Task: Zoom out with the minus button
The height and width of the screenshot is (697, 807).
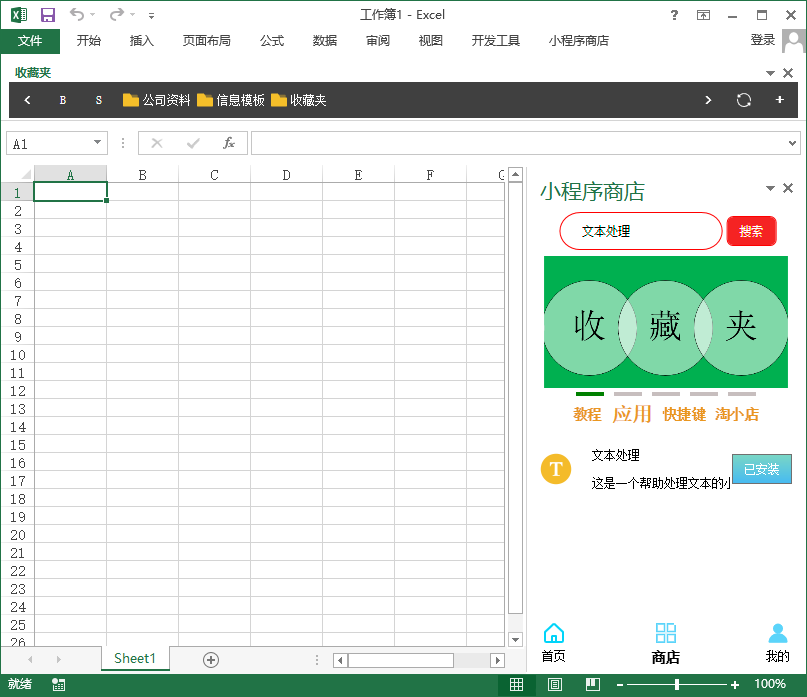Action: [x=620, y=685]
